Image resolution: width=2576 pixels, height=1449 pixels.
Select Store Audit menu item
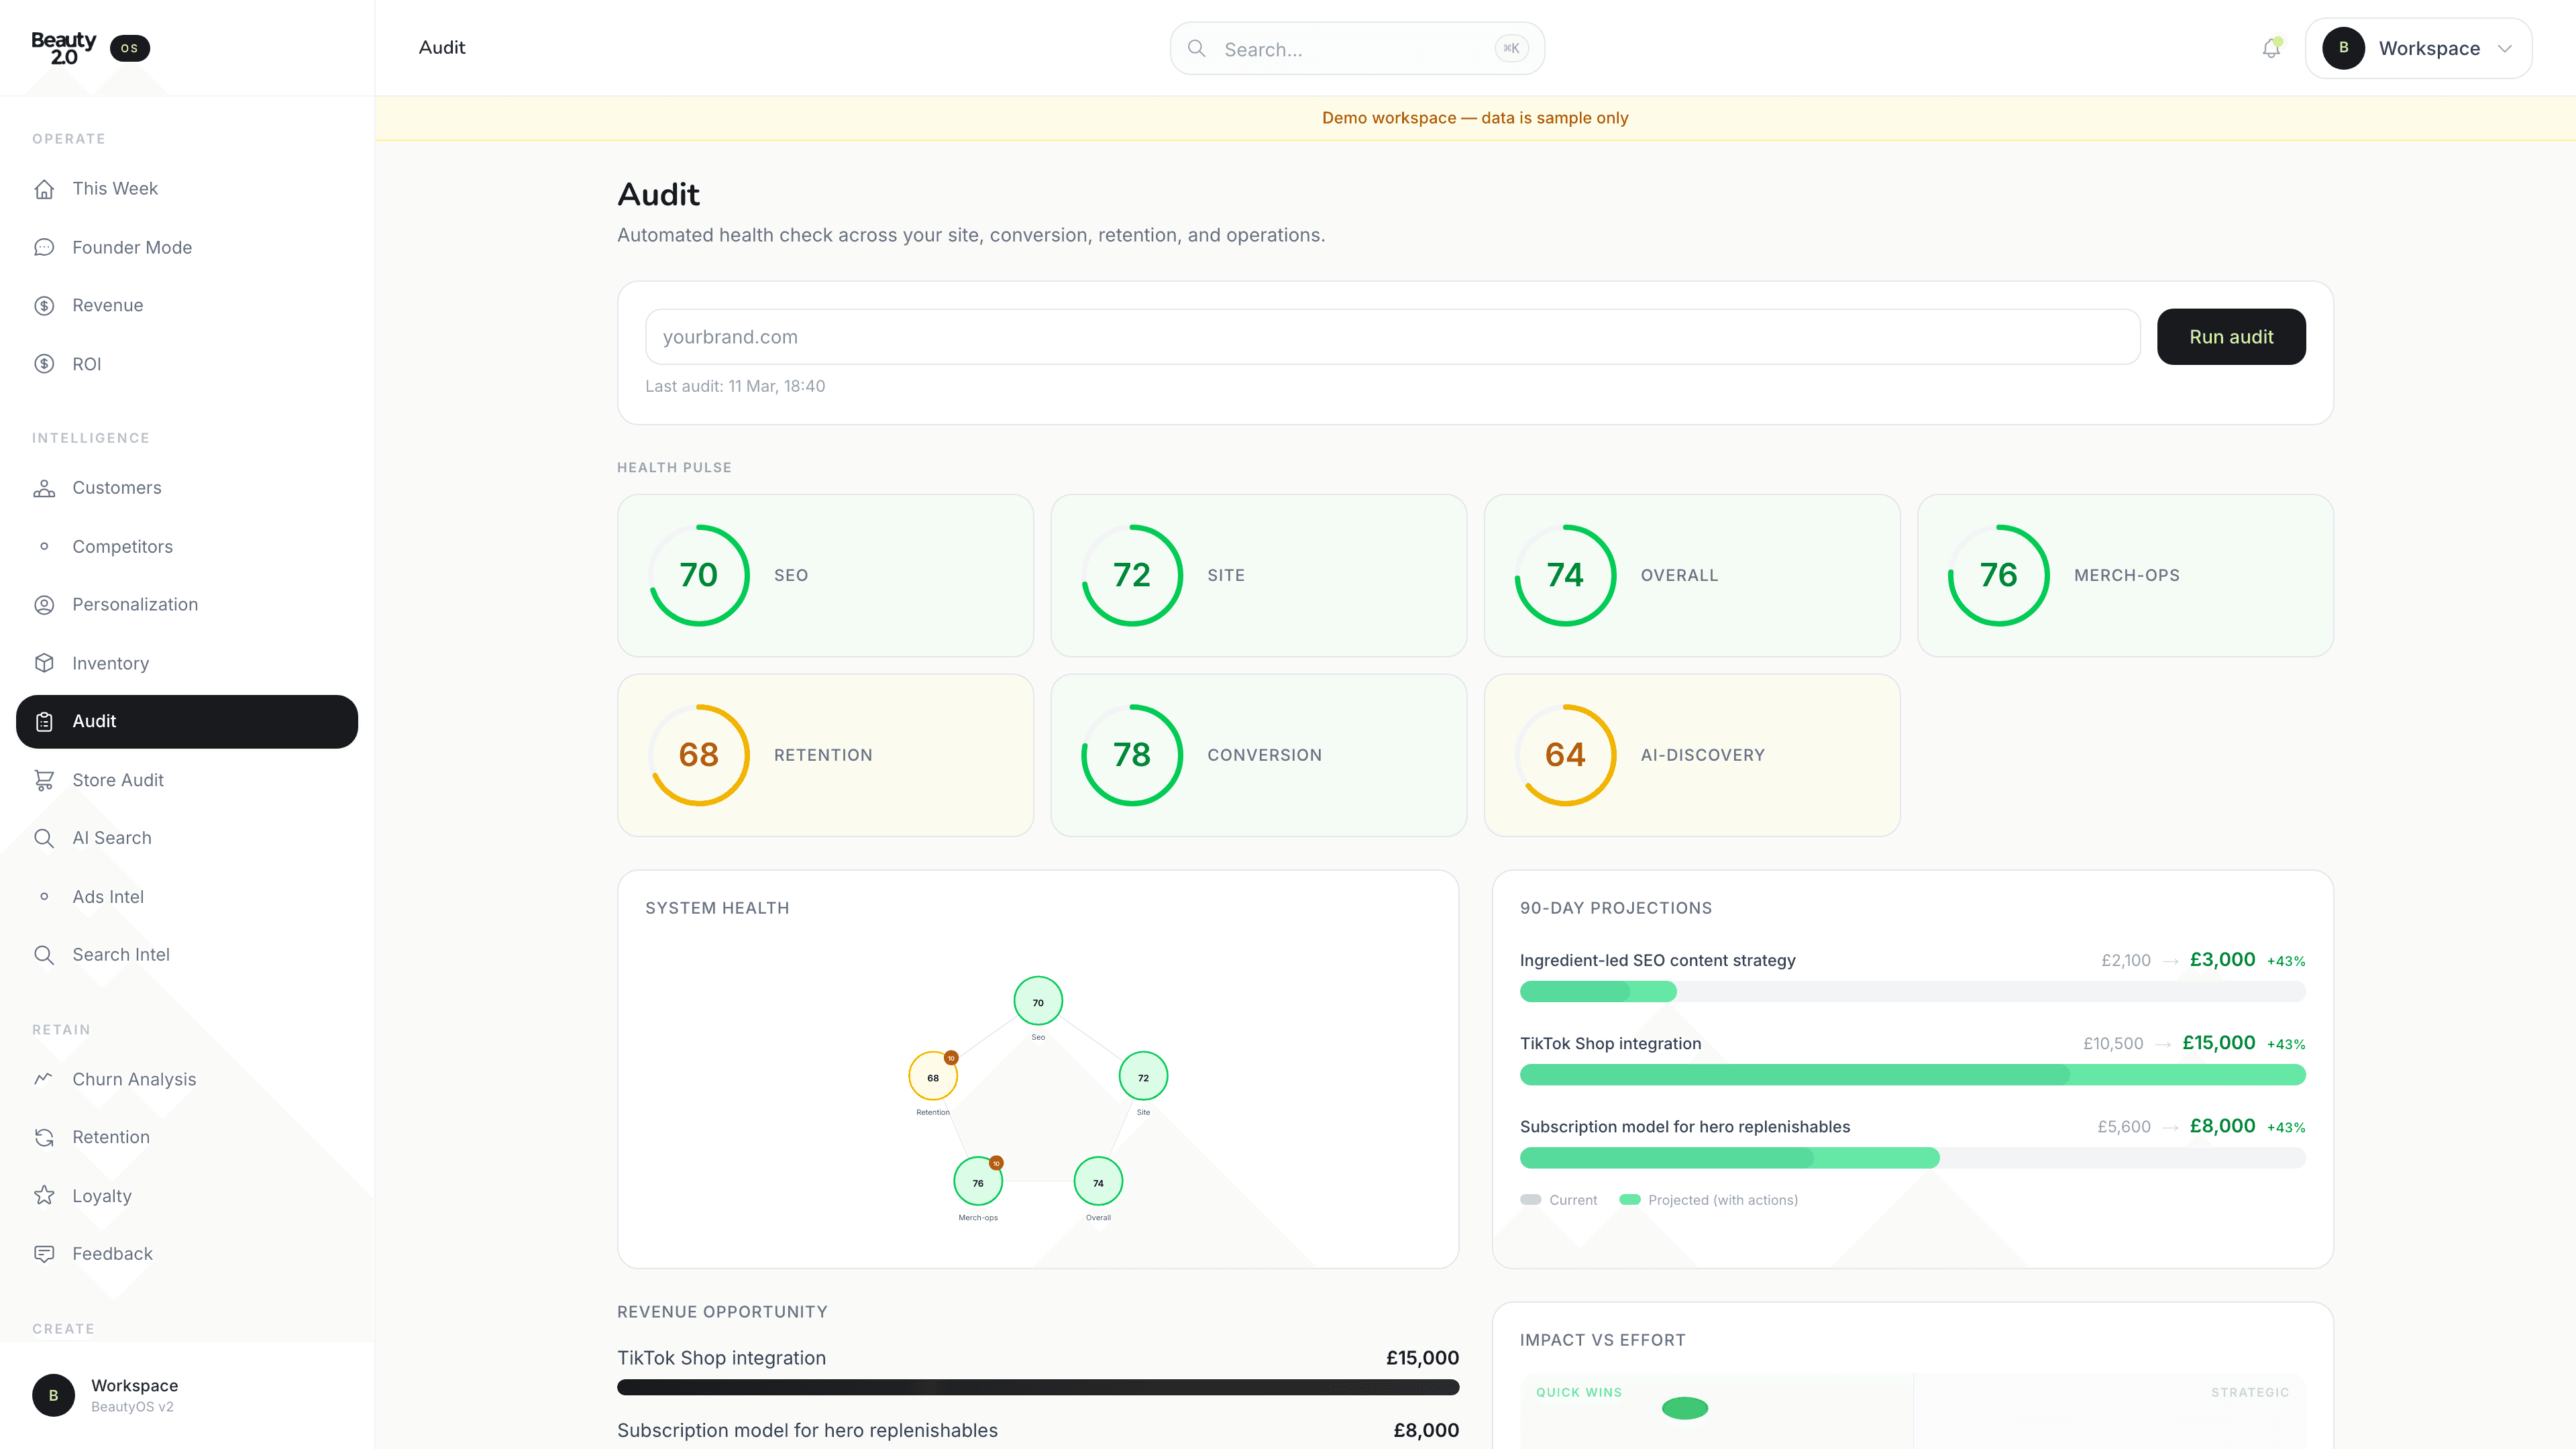click(x=187, y=780)
